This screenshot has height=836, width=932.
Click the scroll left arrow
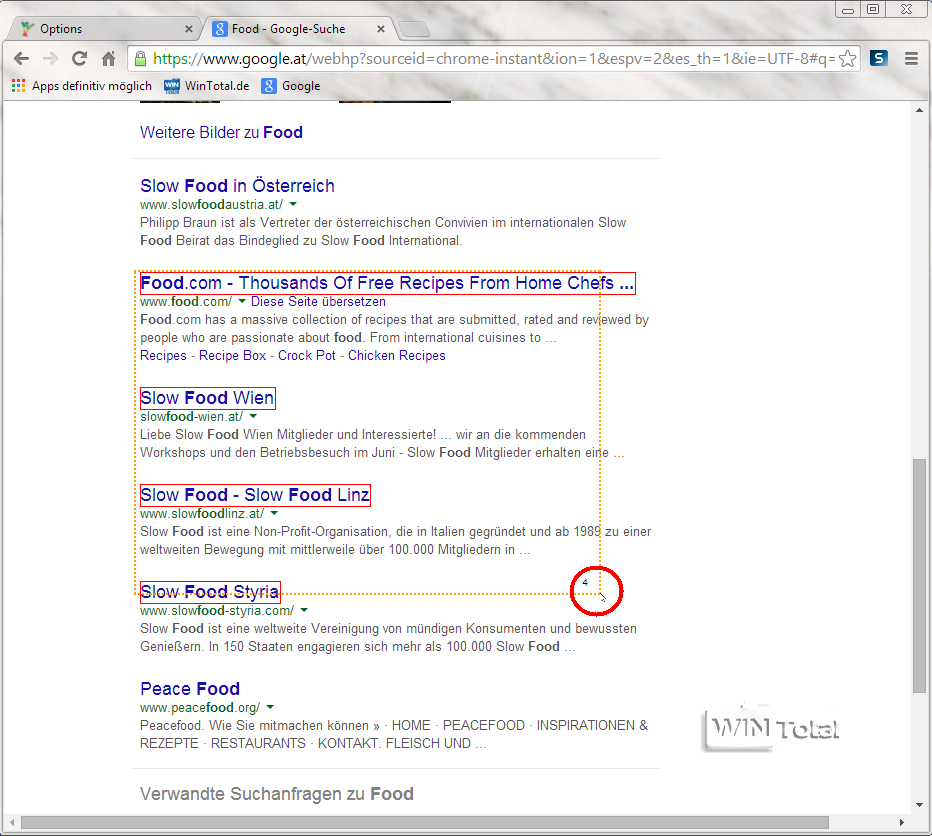coord(12,822)
